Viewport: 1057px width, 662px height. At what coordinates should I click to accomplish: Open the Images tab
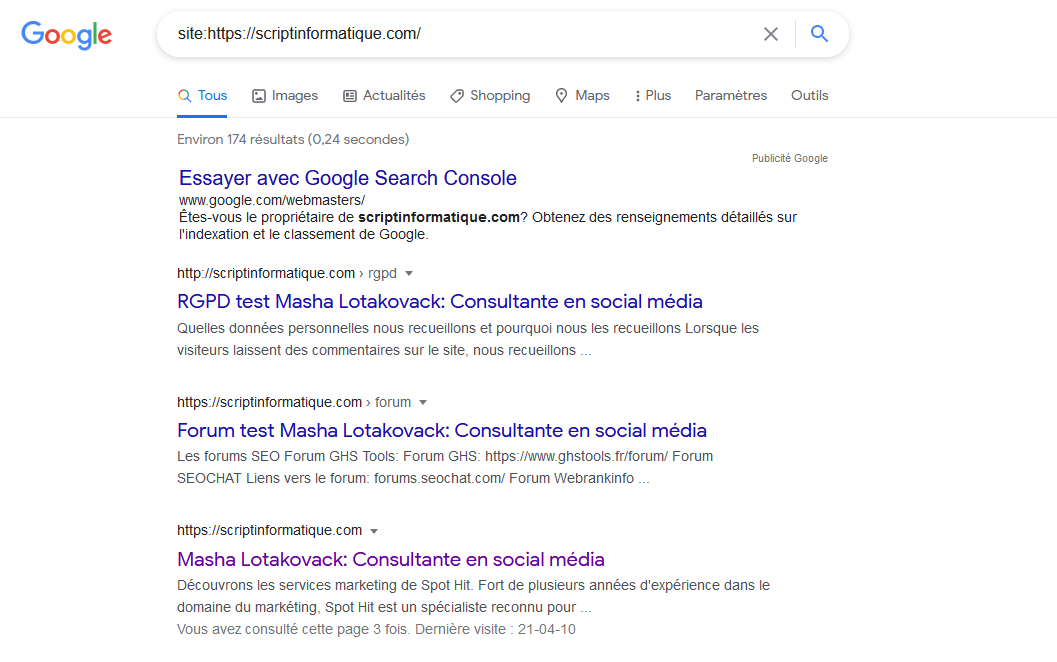click(284, 96)
